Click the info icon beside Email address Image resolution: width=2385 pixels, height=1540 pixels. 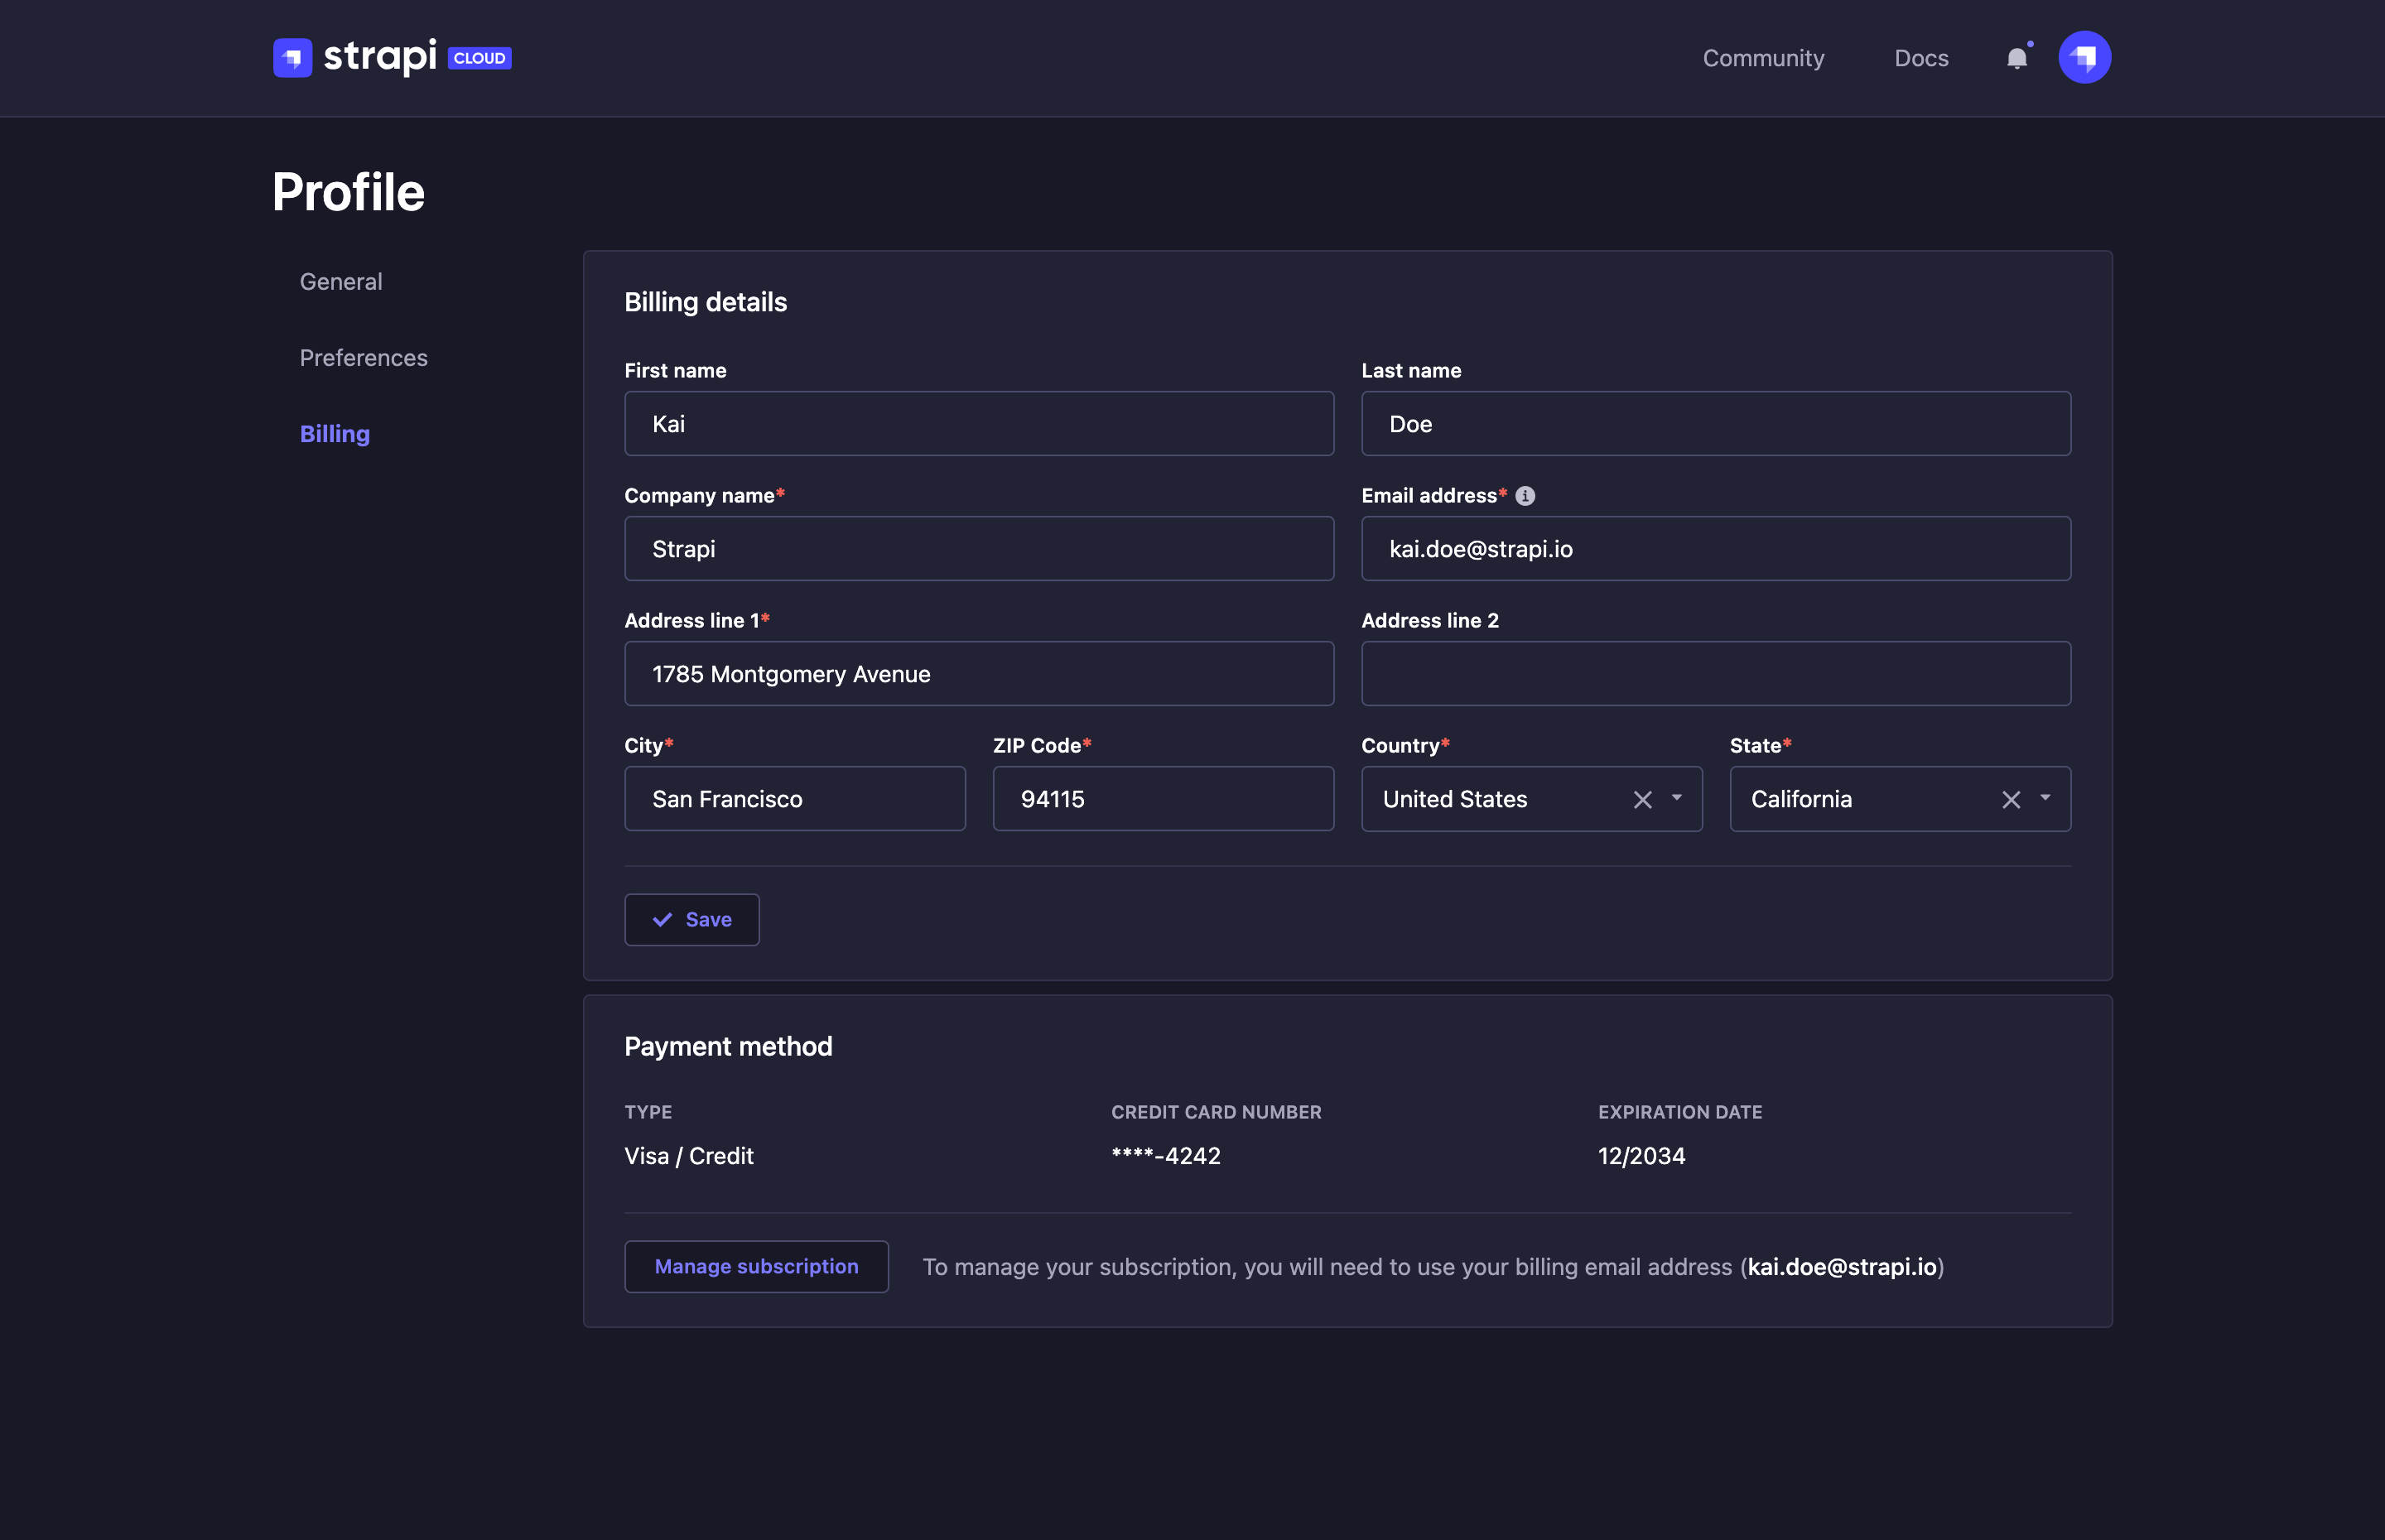point(1524,495)
